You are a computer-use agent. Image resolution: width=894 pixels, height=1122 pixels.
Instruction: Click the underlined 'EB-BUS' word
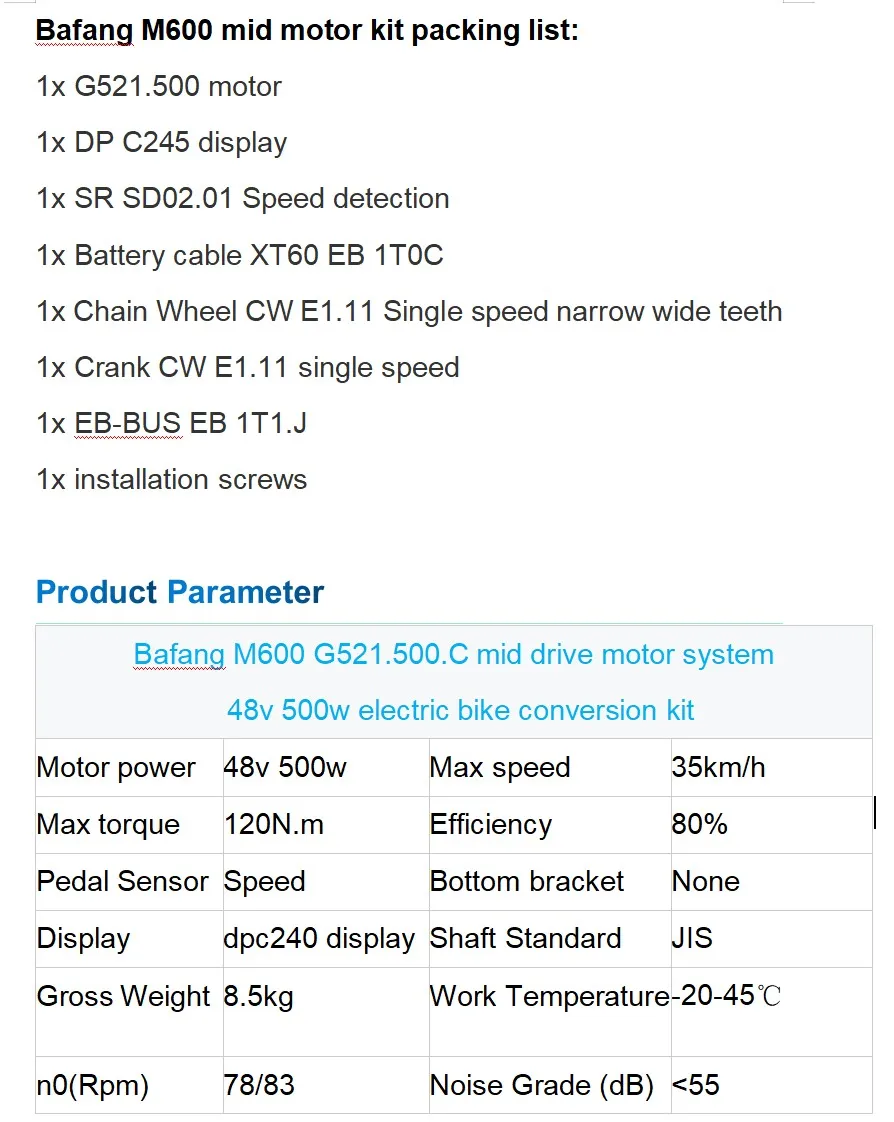[128, 423]
